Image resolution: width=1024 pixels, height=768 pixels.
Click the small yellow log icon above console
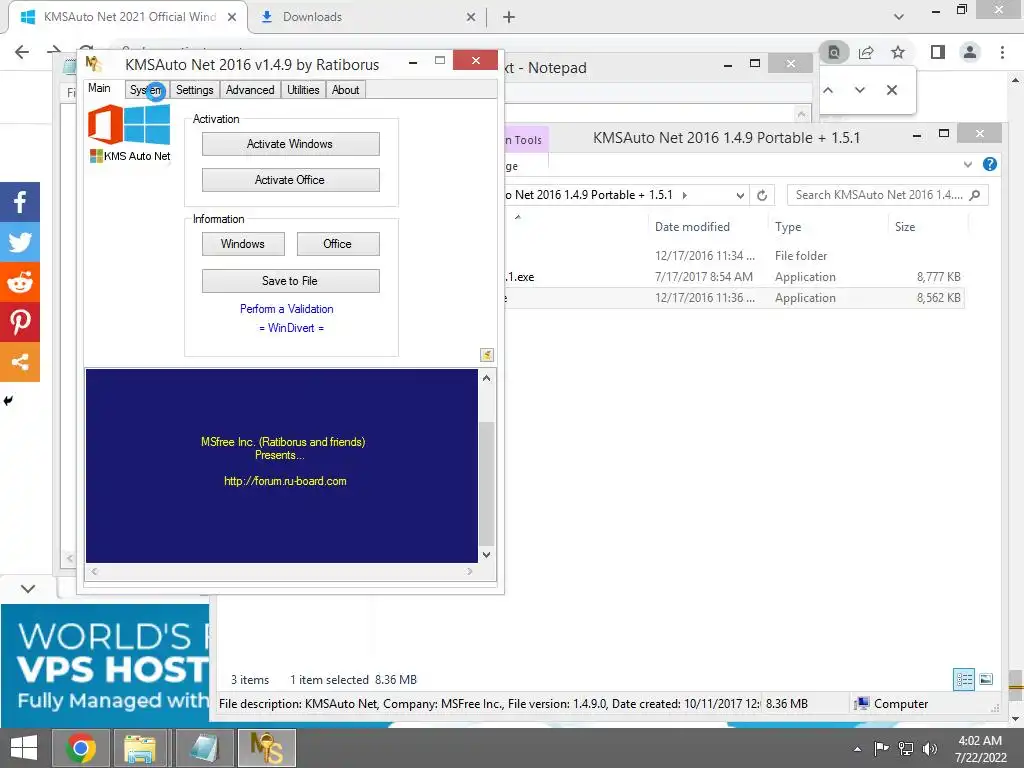(487, 355)
